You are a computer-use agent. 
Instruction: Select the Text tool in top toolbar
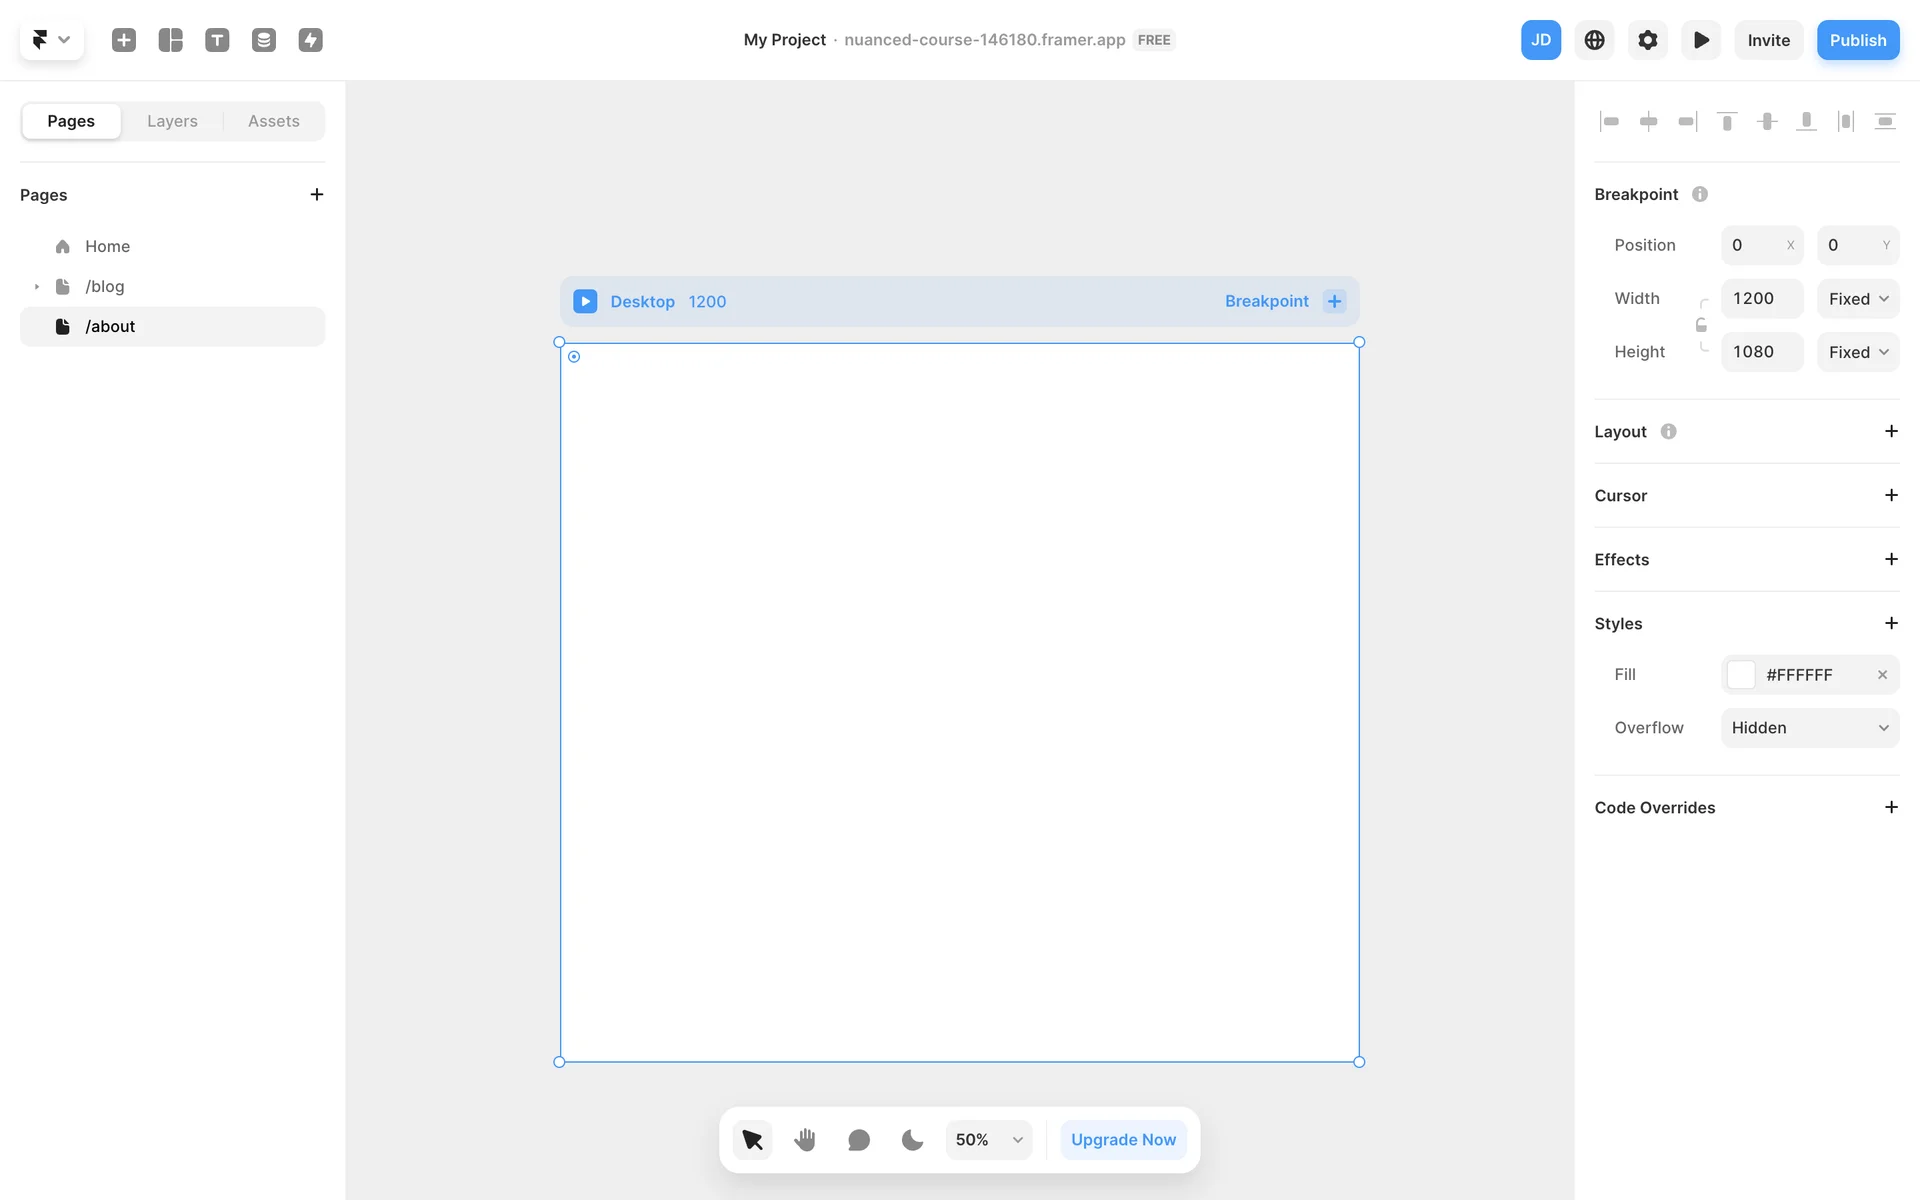(217, 40)
